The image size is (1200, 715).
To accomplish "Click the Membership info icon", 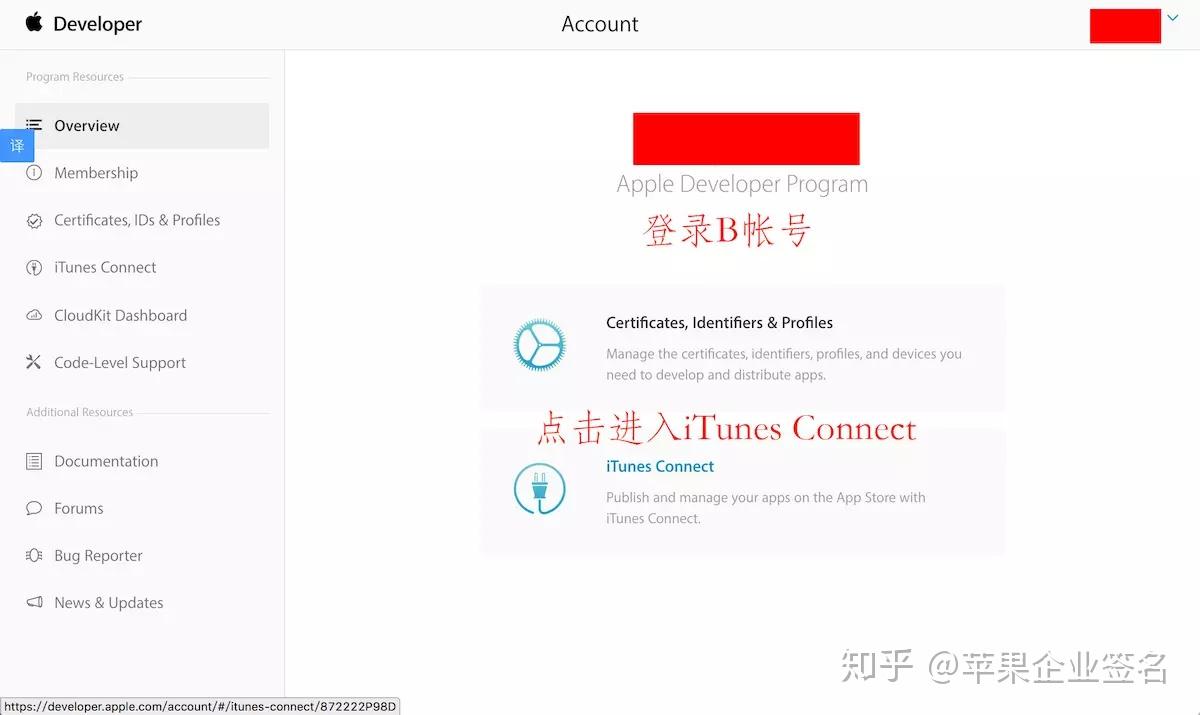I will (x=34, y=172).
